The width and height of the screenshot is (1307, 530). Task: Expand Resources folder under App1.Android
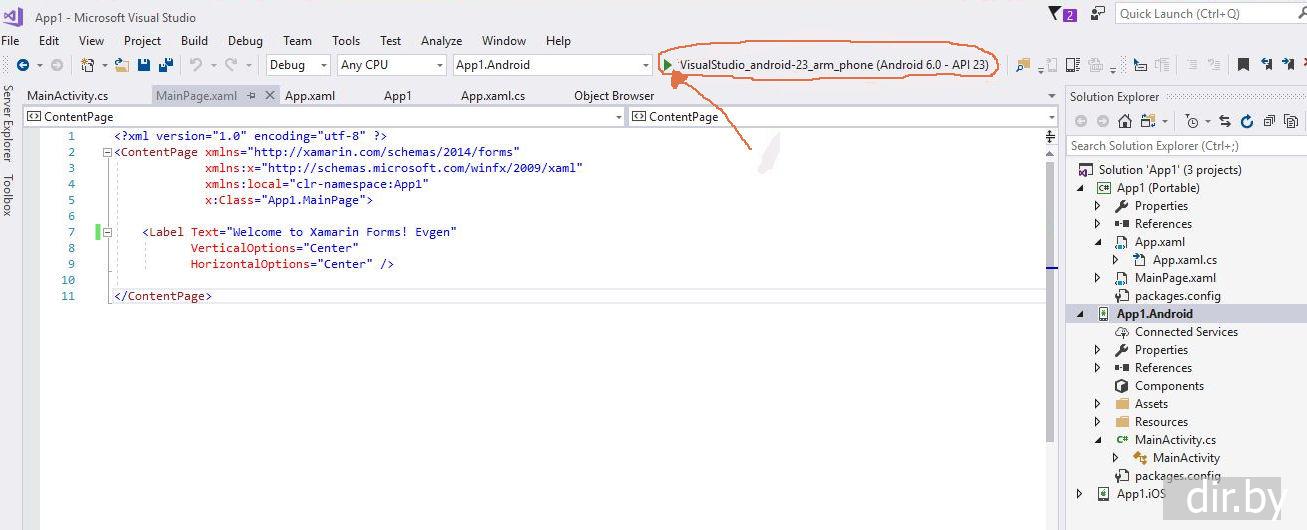pos(1097,422)
